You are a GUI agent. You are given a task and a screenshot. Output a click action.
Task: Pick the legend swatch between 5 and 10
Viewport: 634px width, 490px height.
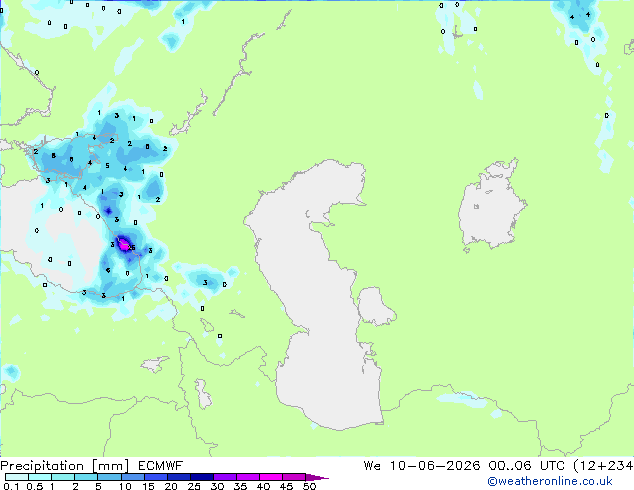coord(109,477)
